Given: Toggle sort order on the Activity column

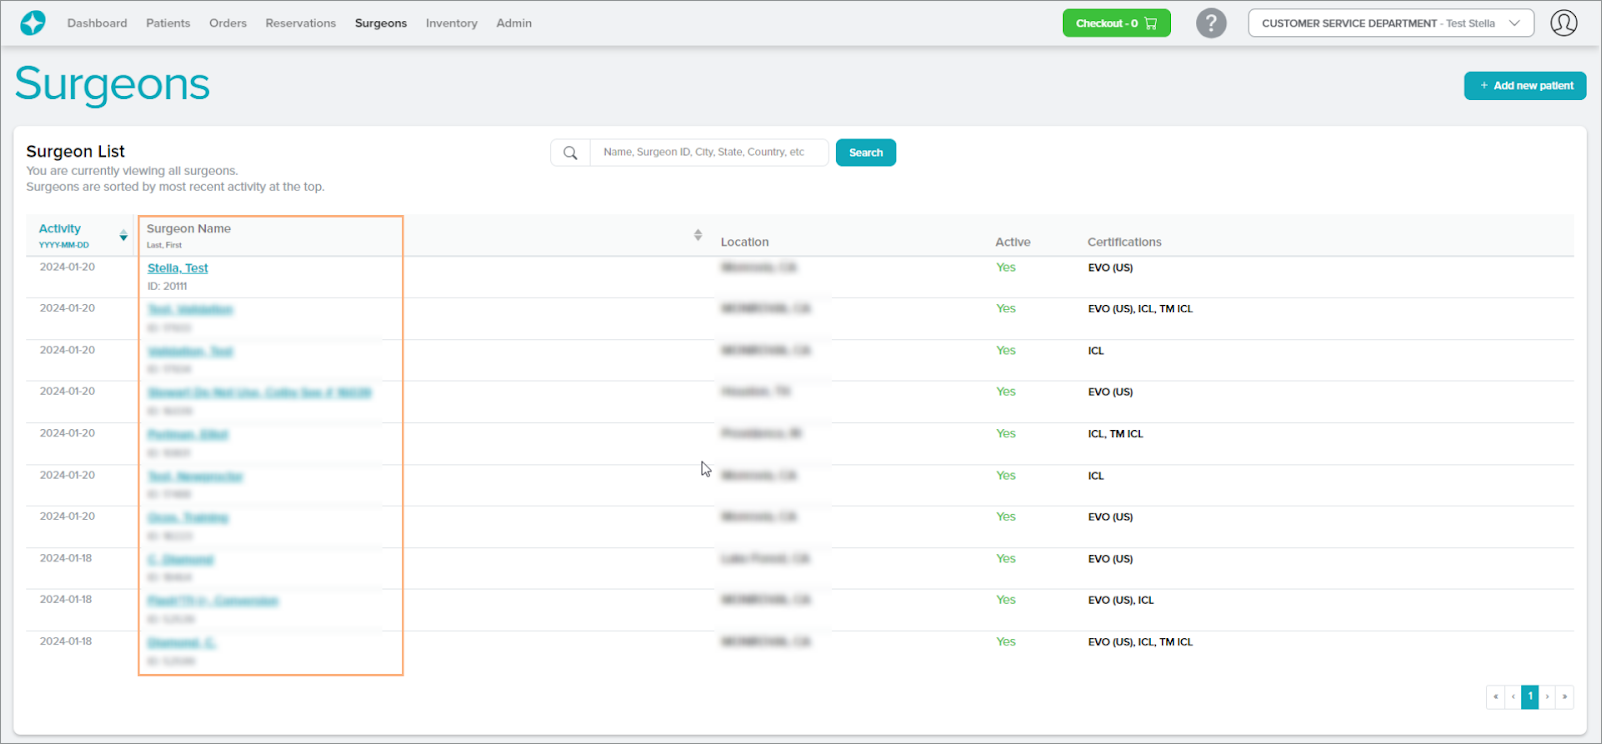Looking at the screenshot, I should 123,236.
